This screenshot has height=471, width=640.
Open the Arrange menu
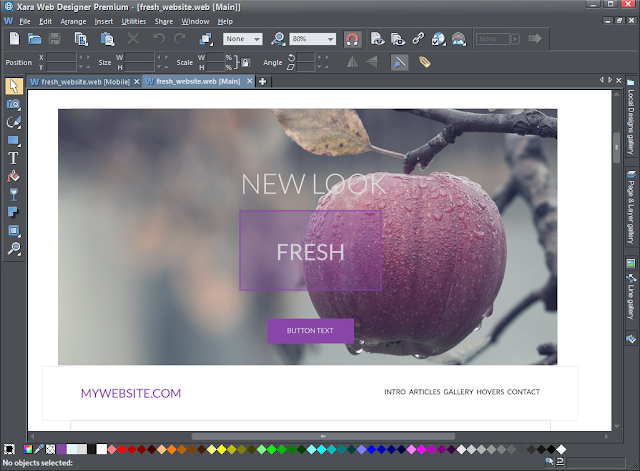73,21
